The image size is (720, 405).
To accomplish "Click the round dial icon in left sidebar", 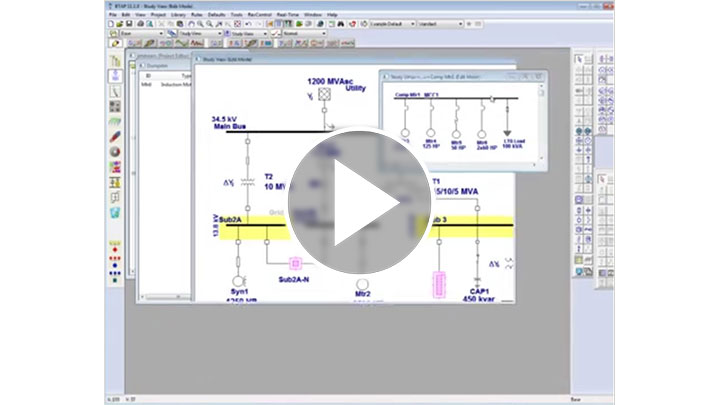I will click(x=115, y=152).
